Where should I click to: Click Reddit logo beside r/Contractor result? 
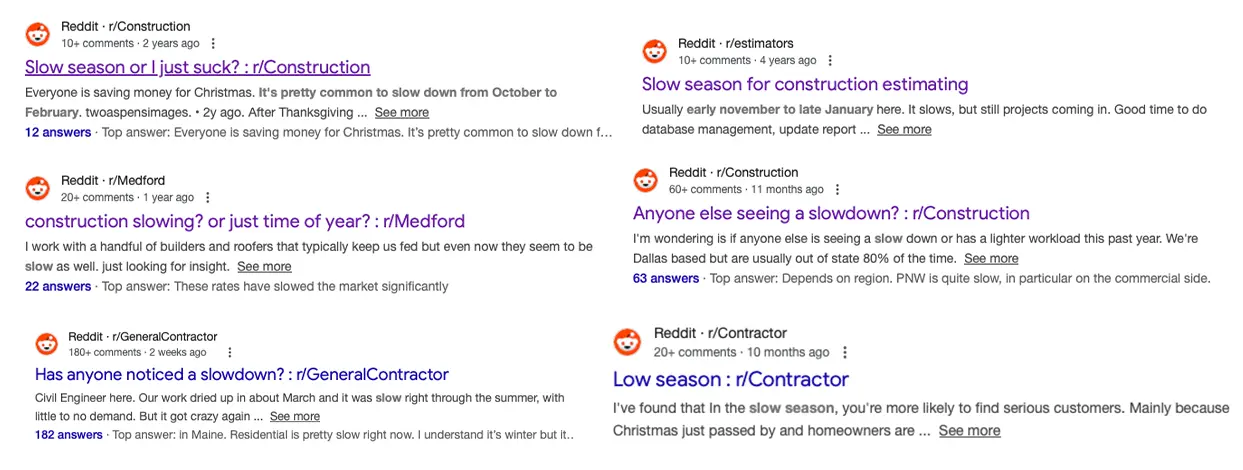click(627, 342)
